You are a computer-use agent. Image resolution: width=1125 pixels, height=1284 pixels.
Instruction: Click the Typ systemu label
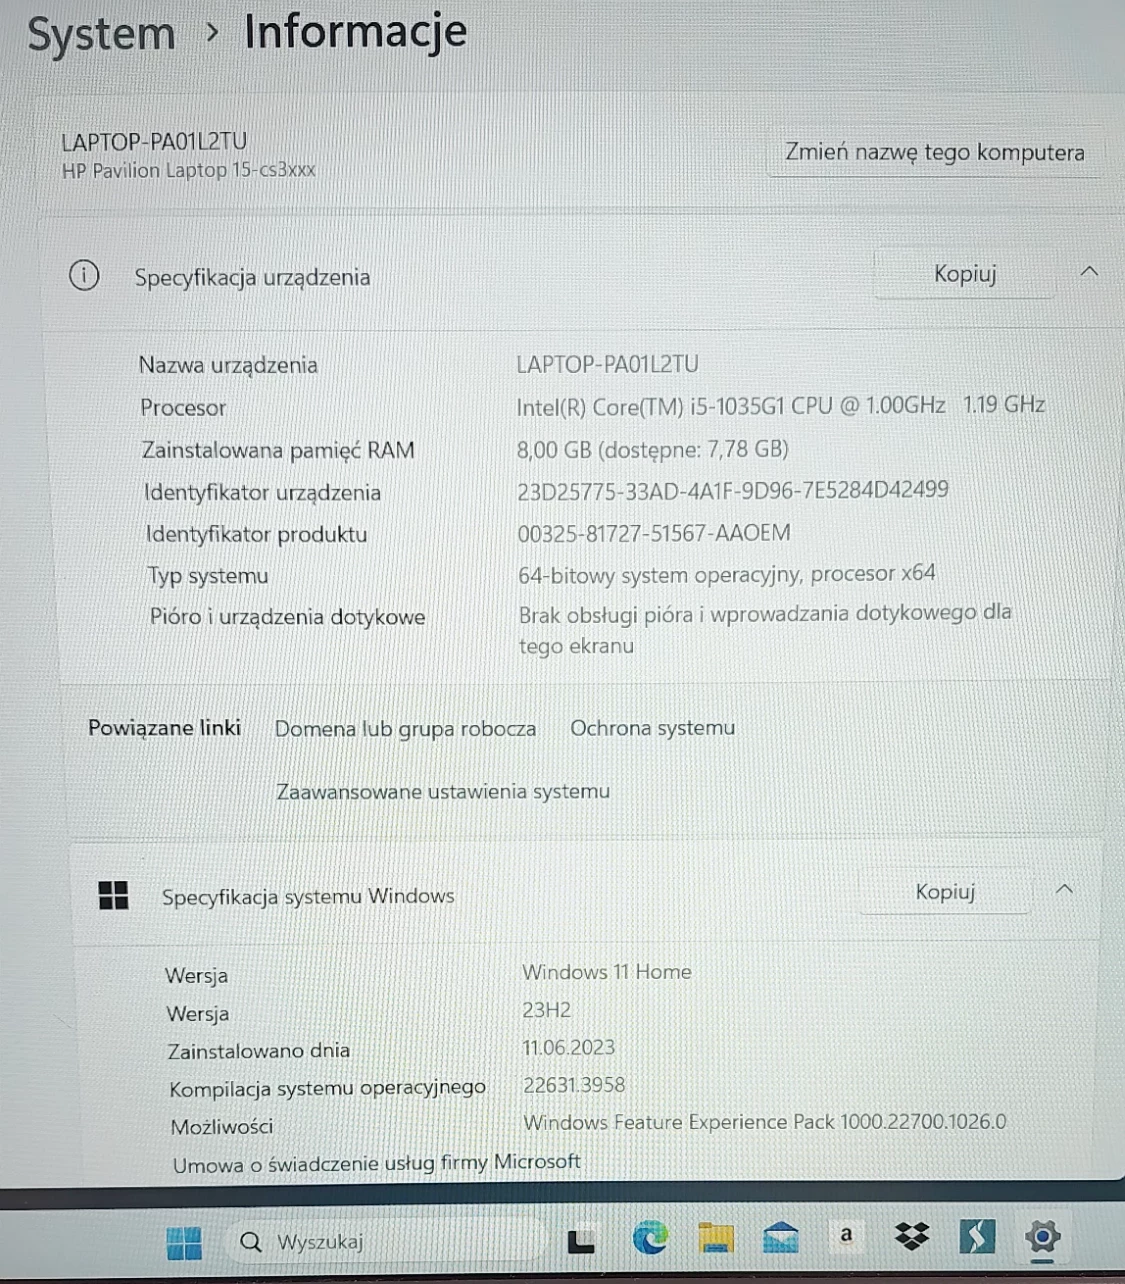pyautogui.click(x=208, y=576)
